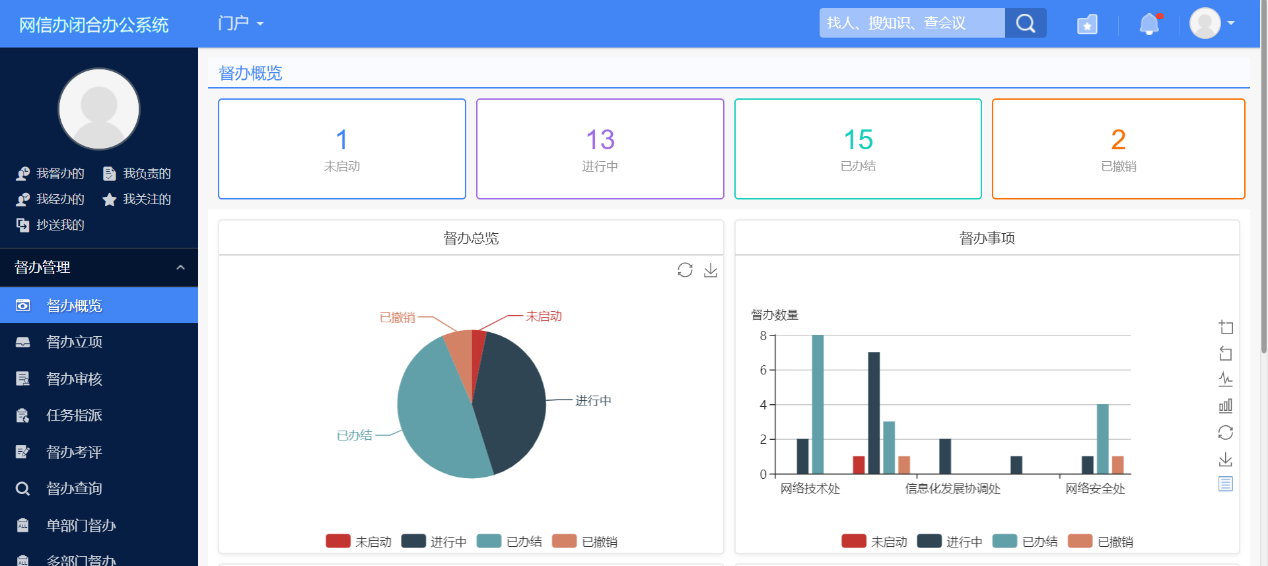Click the 督办考评 edit icon
The width and height of the screenshot is (1268, 566).
pos(23,452)
